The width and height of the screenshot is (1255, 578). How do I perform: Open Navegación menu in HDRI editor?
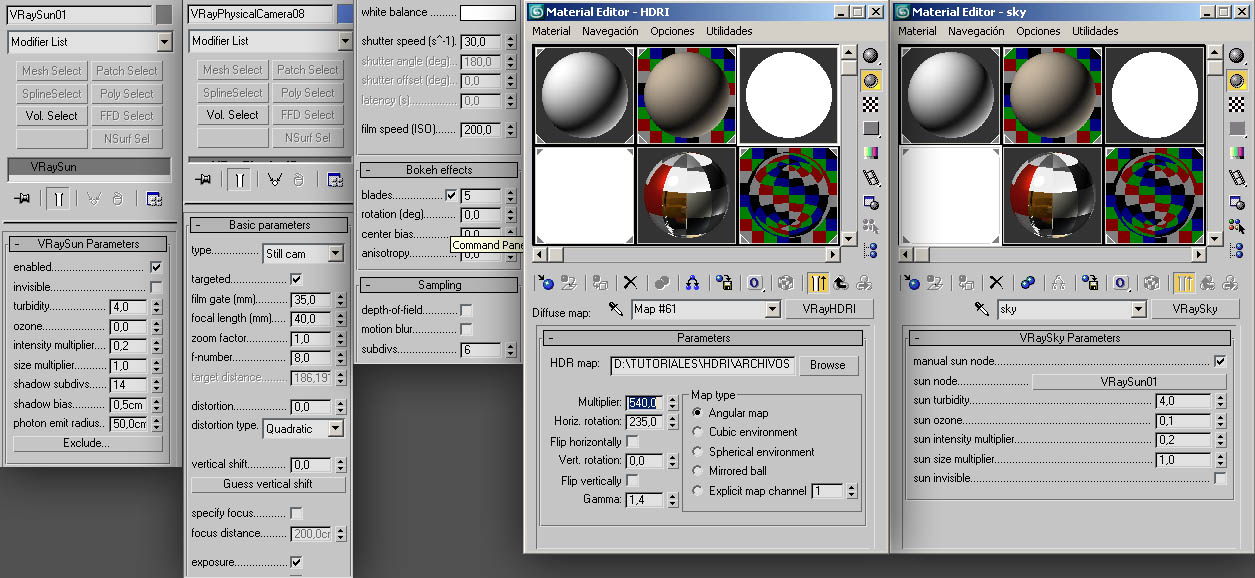(609, 31)
